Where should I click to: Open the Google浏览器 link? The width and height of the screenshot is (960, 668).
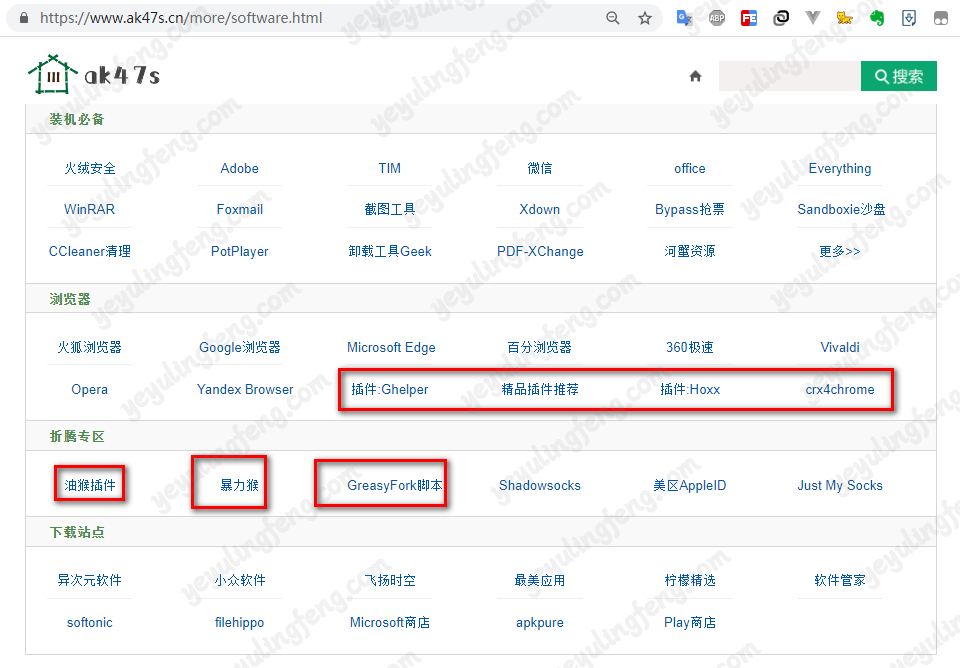239,347
